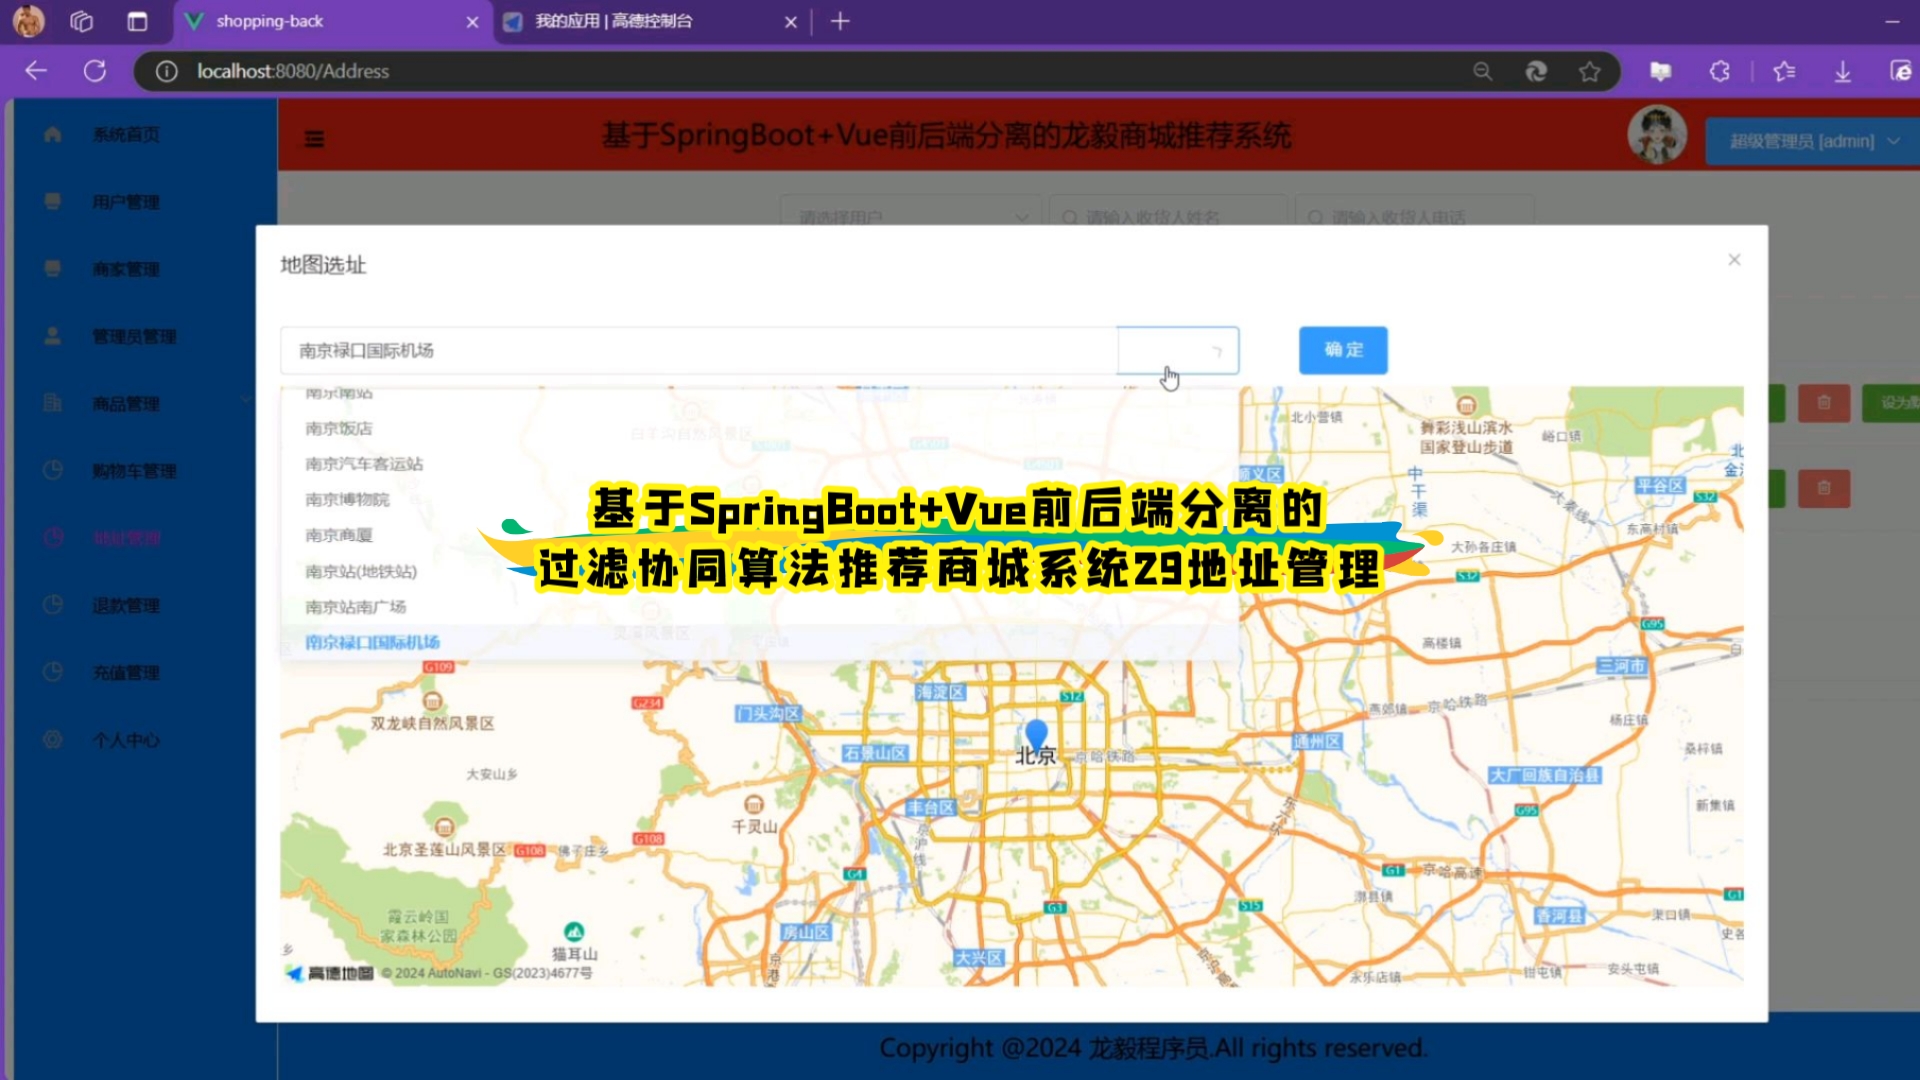Click the browser favorites star icon

[x=1590, y=71]
